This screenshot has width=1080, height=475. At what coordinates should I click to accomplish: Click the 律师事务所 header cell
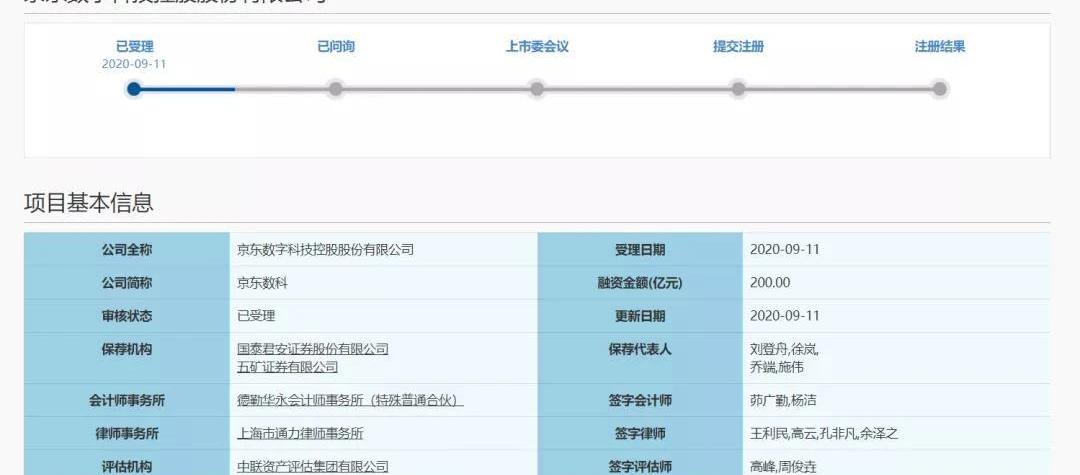[127, 434]
